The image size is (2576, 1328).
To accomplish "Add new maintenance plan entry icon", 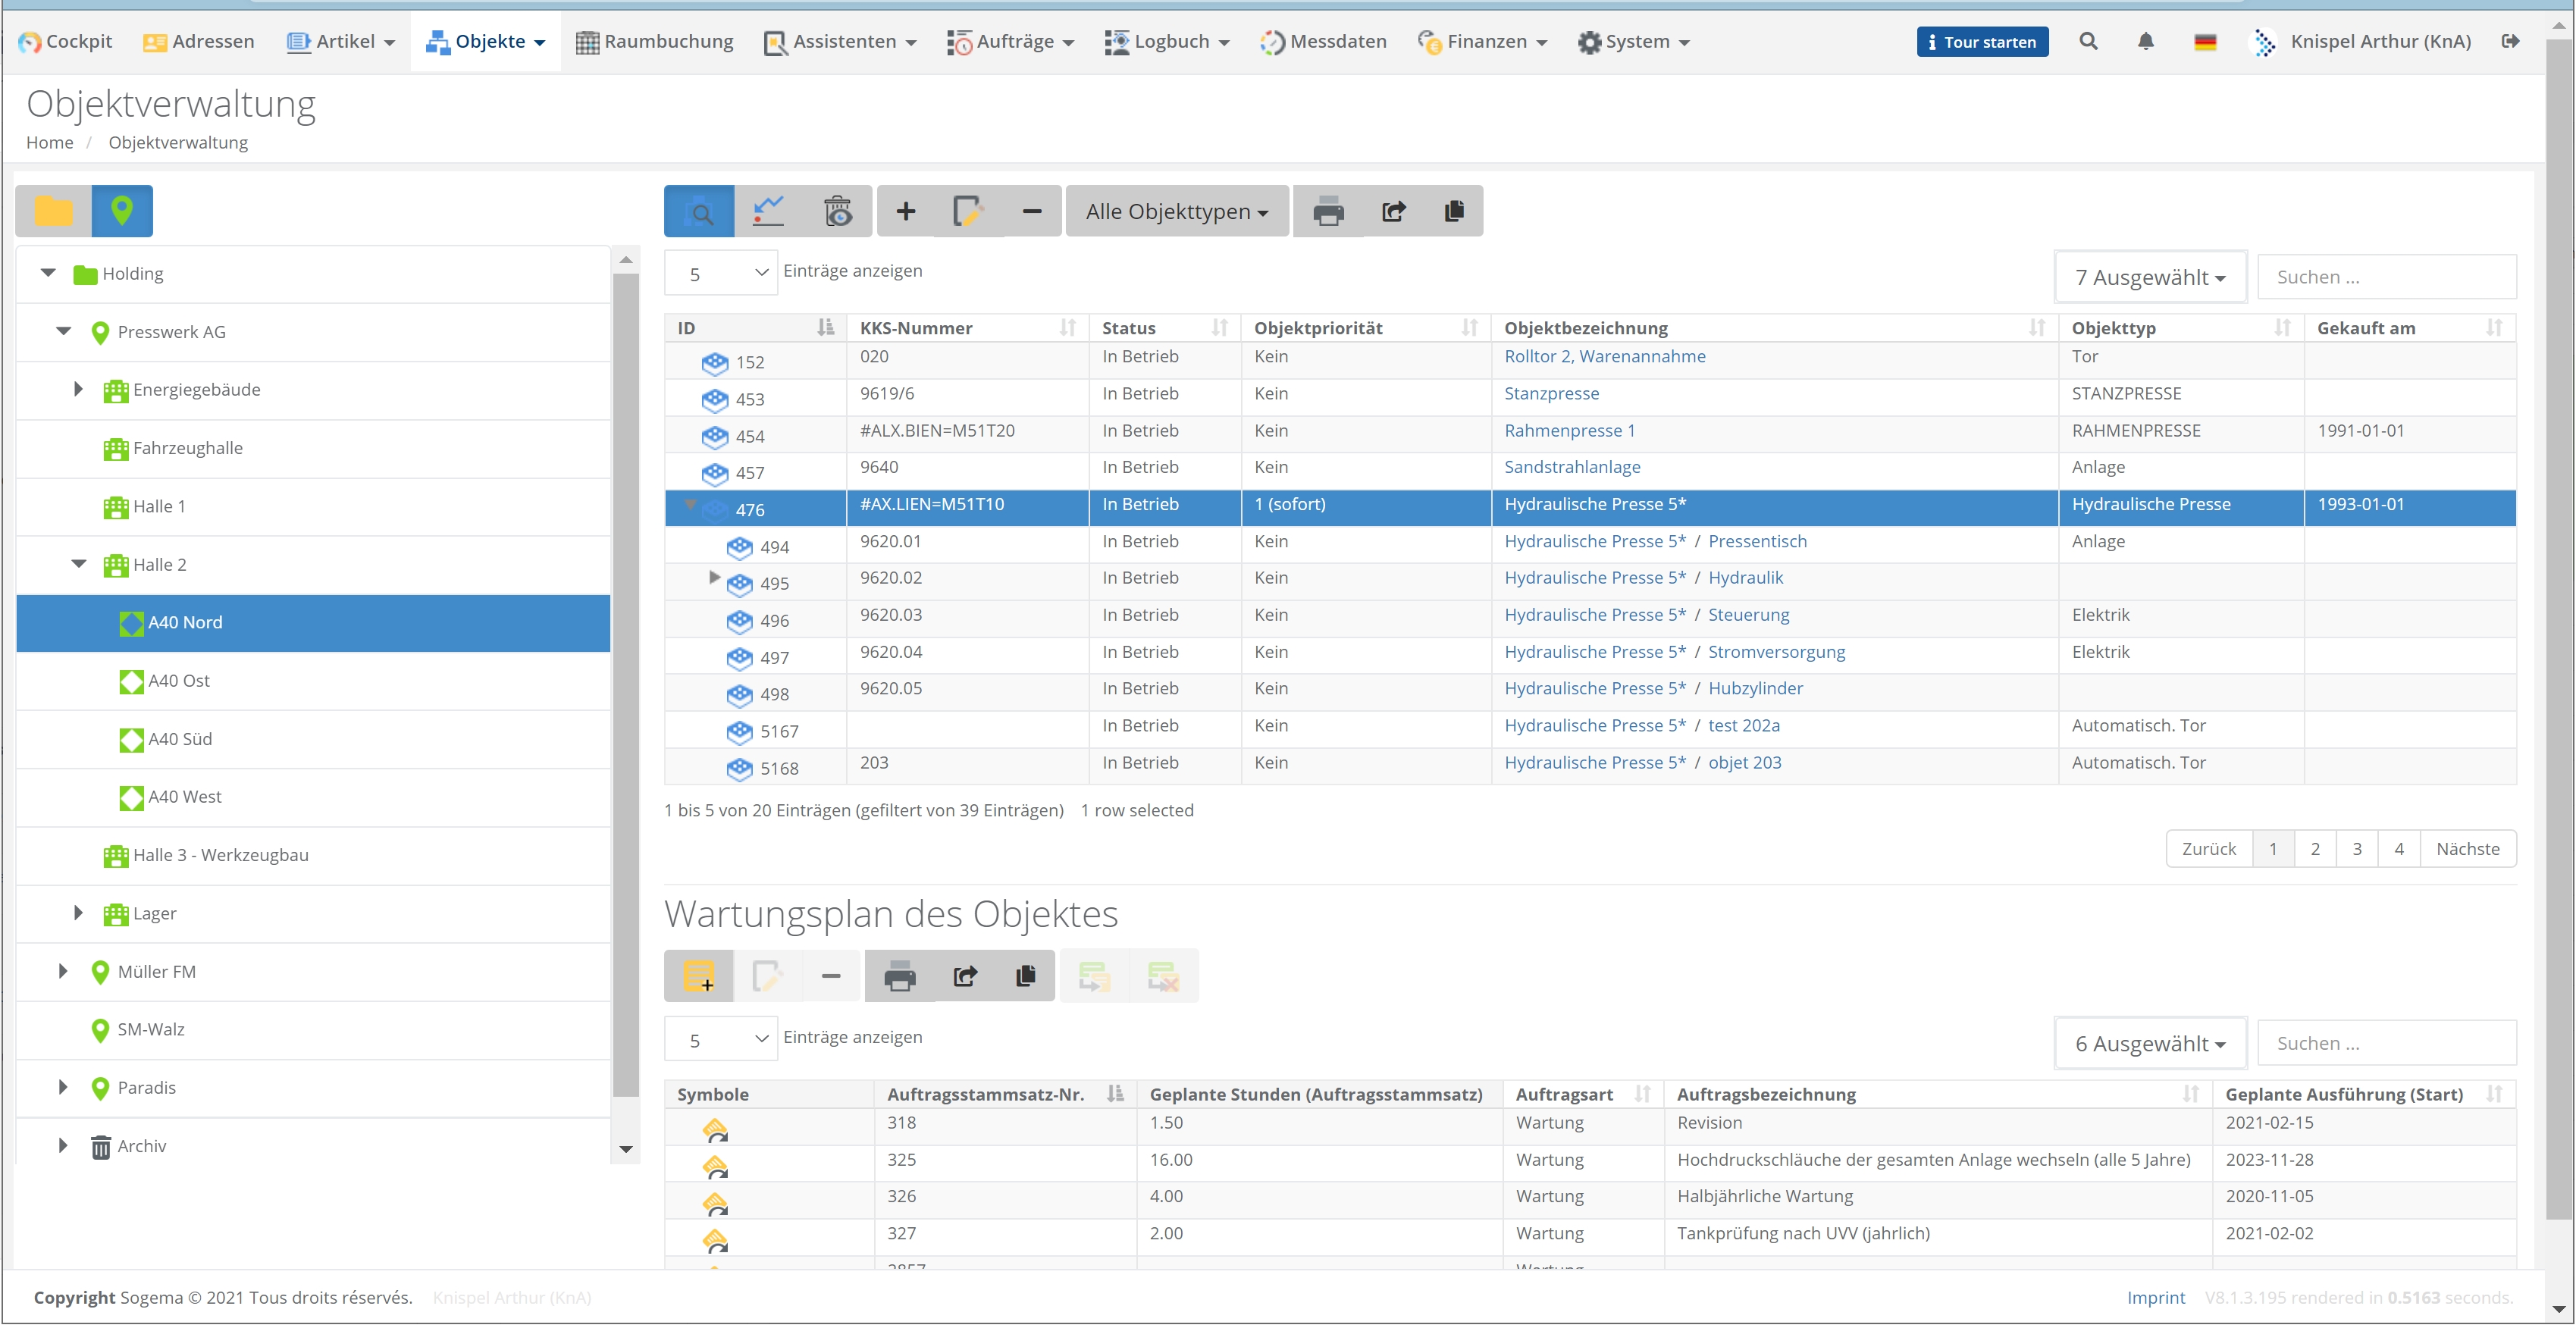I will click(x=699, y=977).
